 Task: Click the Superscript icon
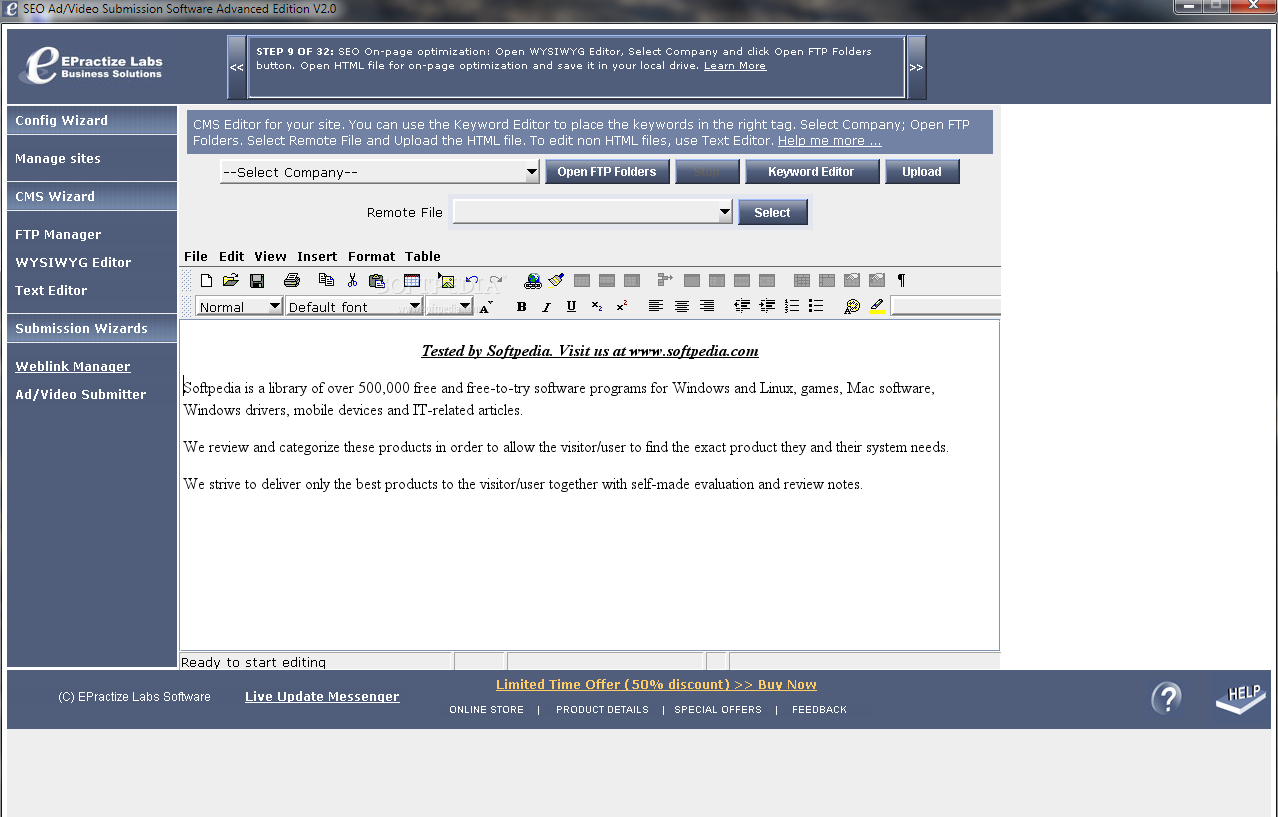[622, 307]
